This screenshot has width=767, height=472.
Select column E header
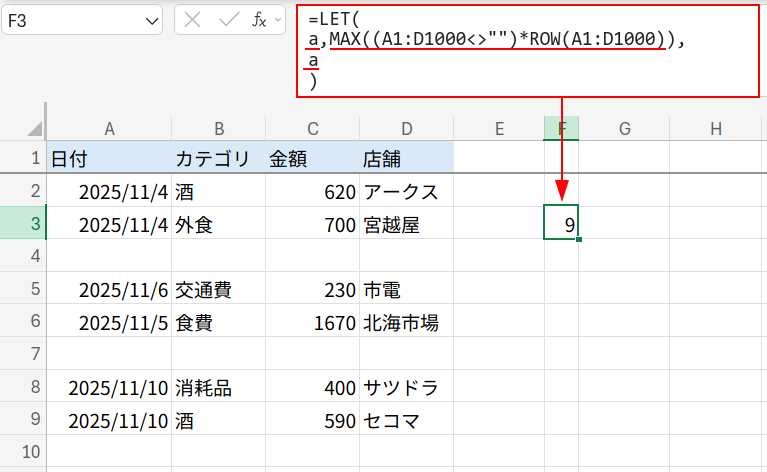coord(499,129)
